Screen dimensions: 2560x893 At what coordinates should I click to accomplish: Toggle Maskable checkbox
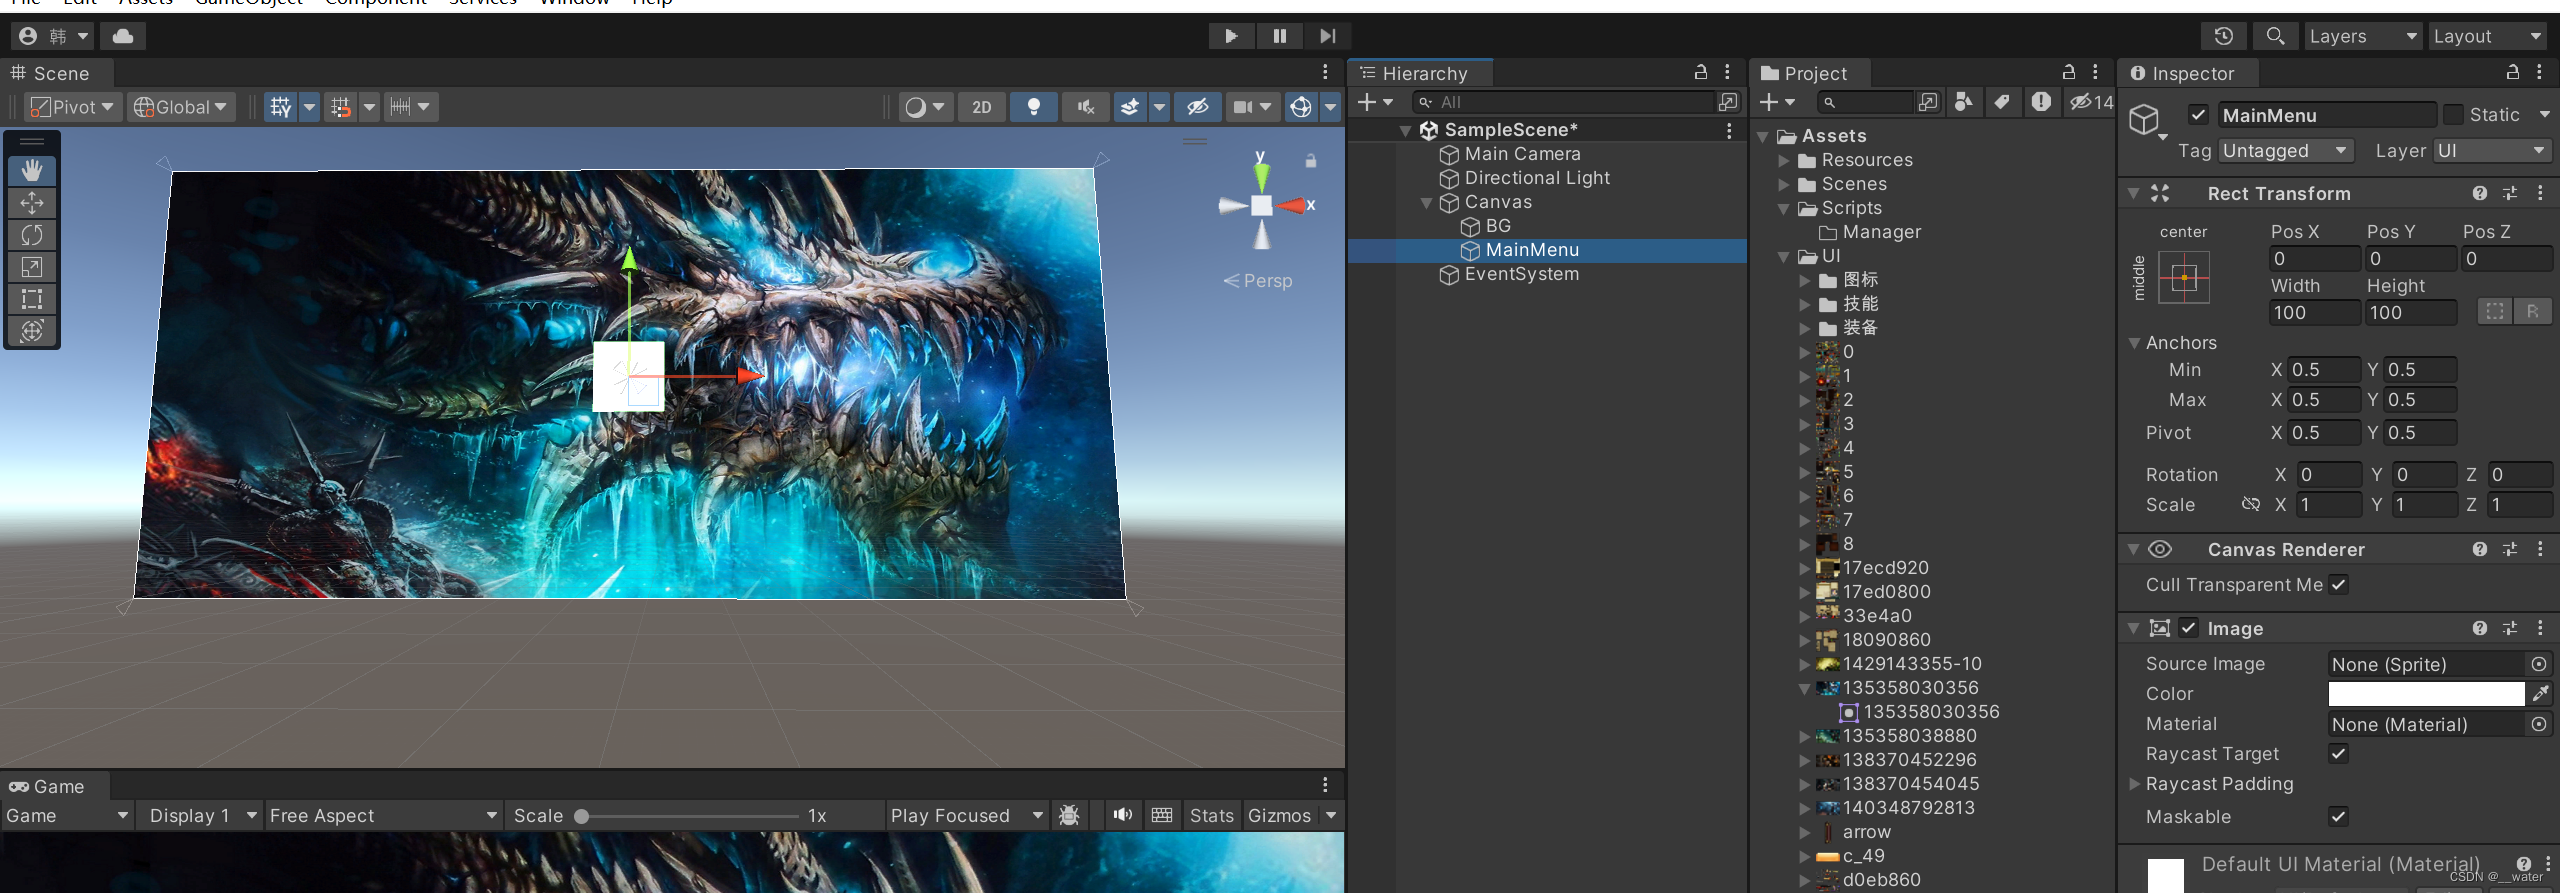(x=2338, y=817)
